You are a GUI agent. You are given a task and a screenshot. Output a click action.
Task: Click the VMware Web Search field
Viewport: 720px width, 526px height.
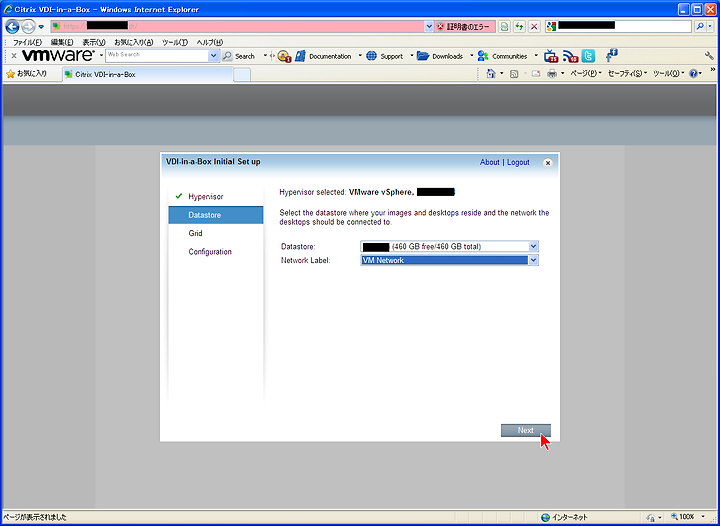pyautogui.click(x=157, y=56)
